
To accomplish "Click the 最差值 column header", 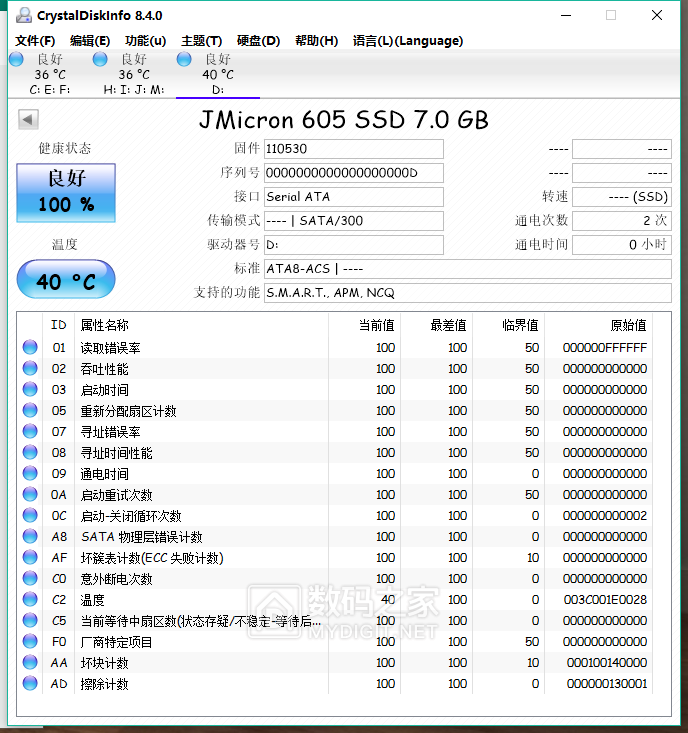I will click(437, 325).
